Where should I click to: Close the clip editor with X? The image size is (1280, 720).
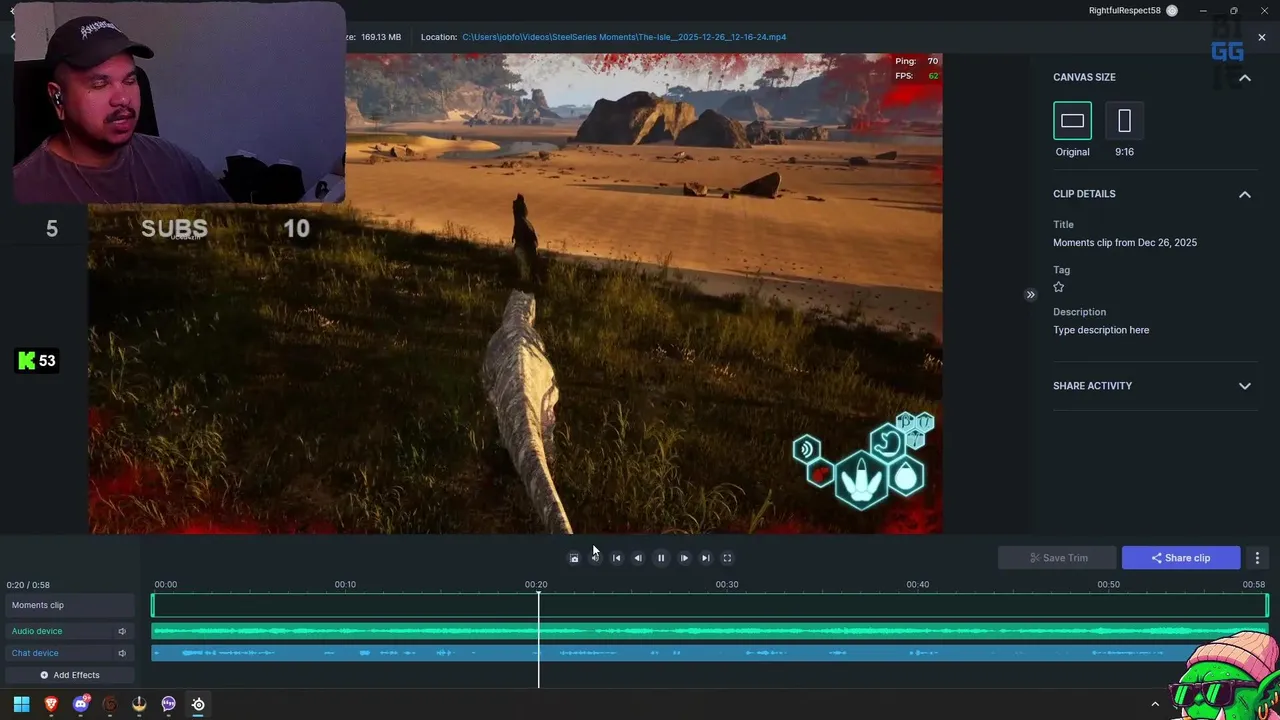[x=1262, y=37]
